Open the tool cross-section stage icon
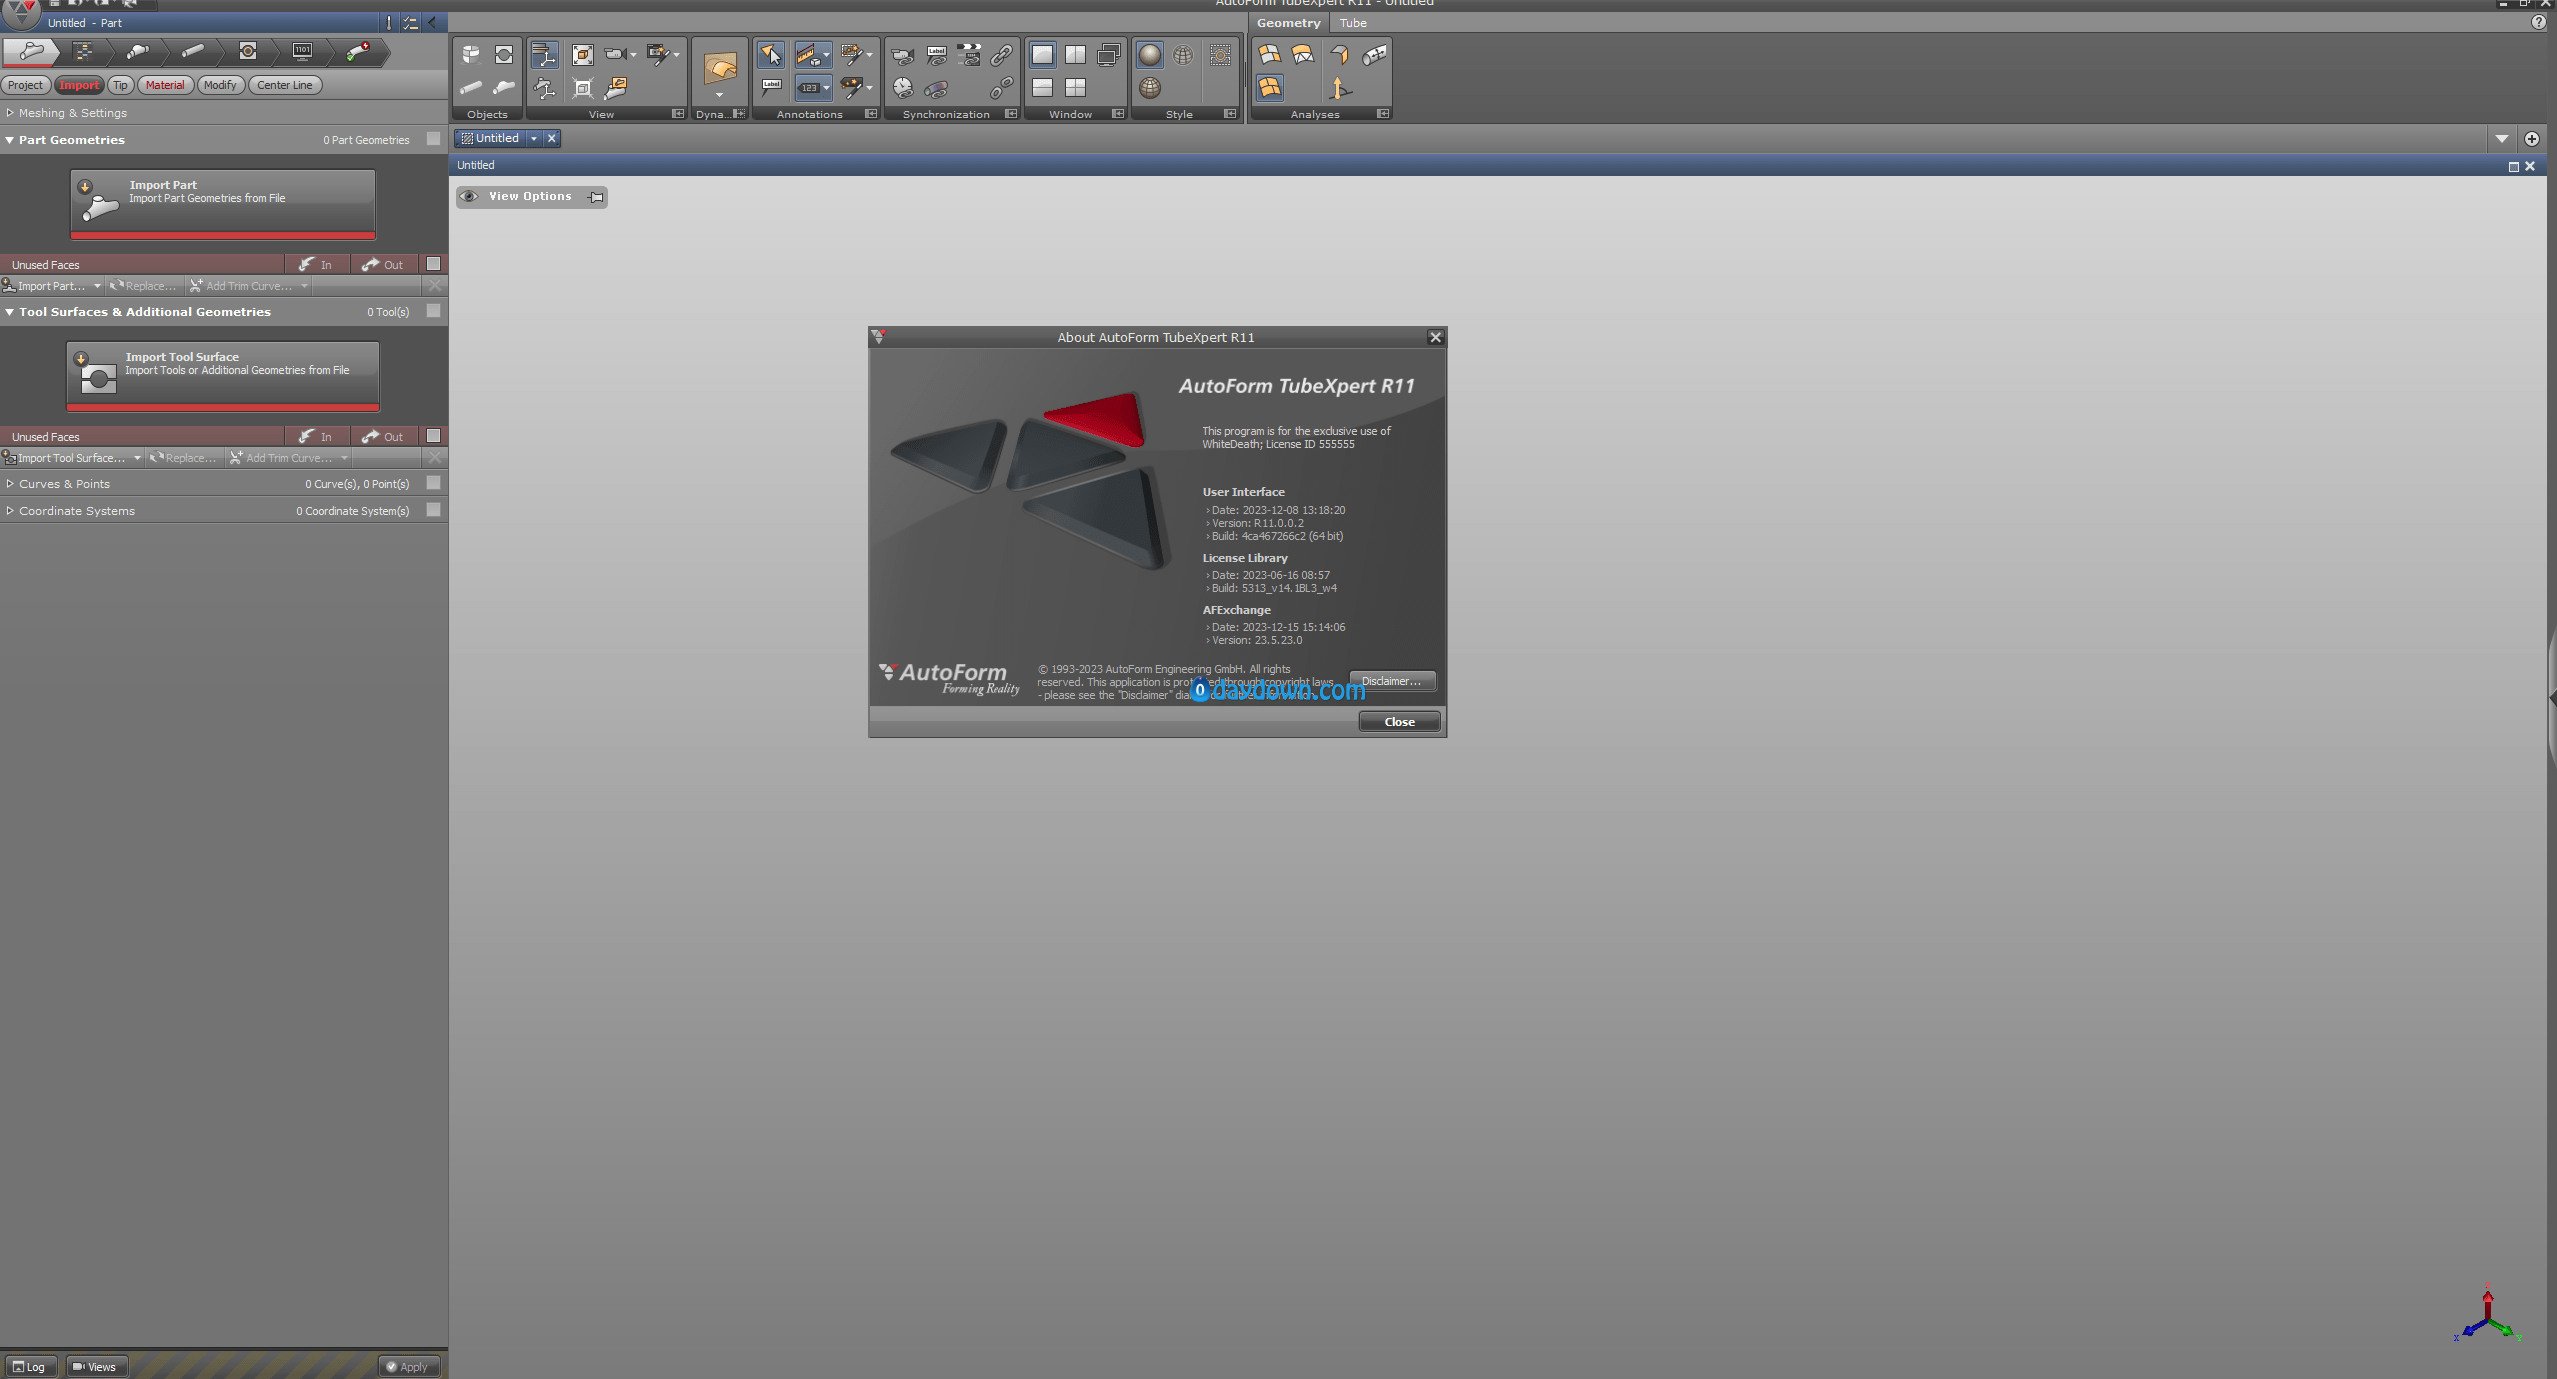This screenshot has height=1379, width=2557. click(248, 51)
